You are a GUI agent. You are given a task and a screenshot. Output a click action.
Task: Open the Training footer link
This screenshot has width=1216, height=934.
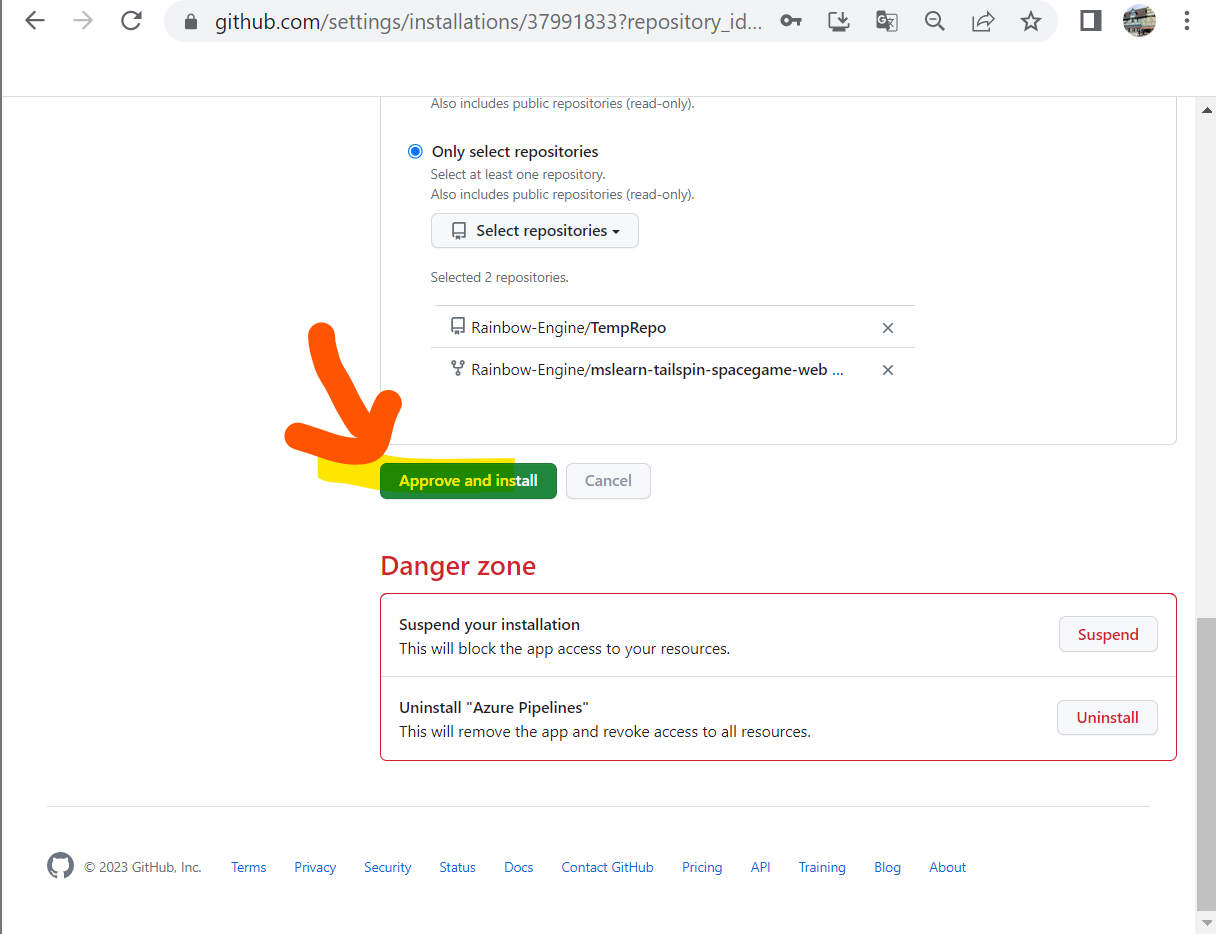click(822, 867)
